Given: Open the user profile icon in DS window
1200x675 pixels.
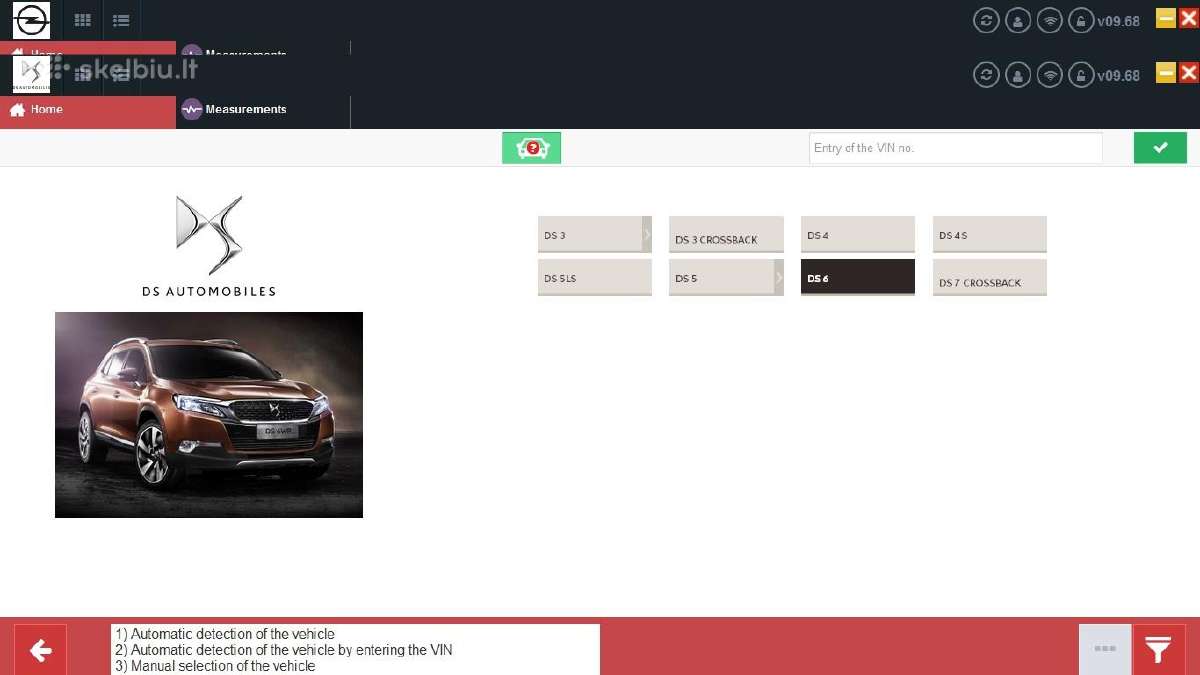Looking at the screenshot, I should point(1018,75).
